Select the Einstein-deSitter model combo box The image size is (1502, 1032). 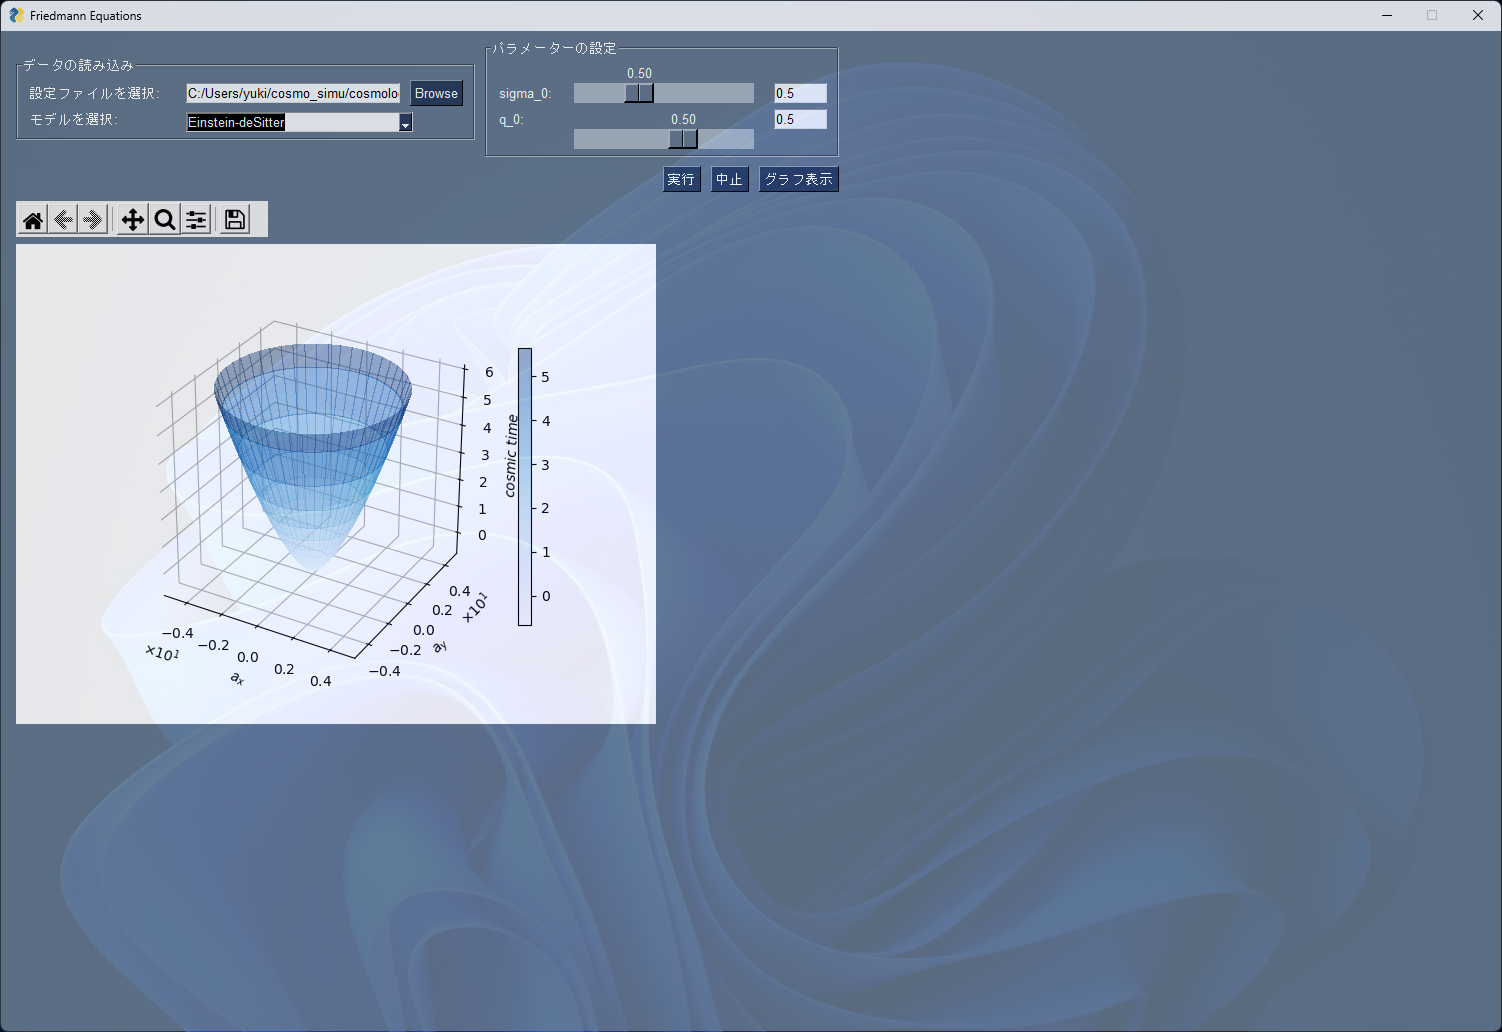290,122
